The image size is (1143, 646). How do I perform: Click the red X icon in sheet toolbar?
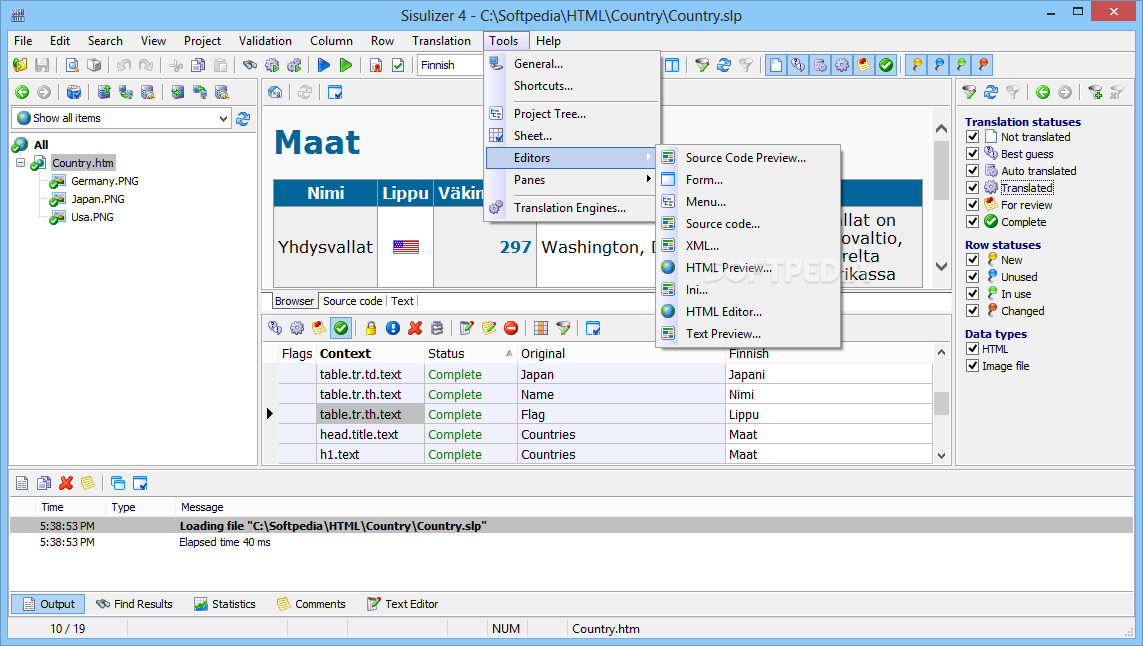click(415, 328)
